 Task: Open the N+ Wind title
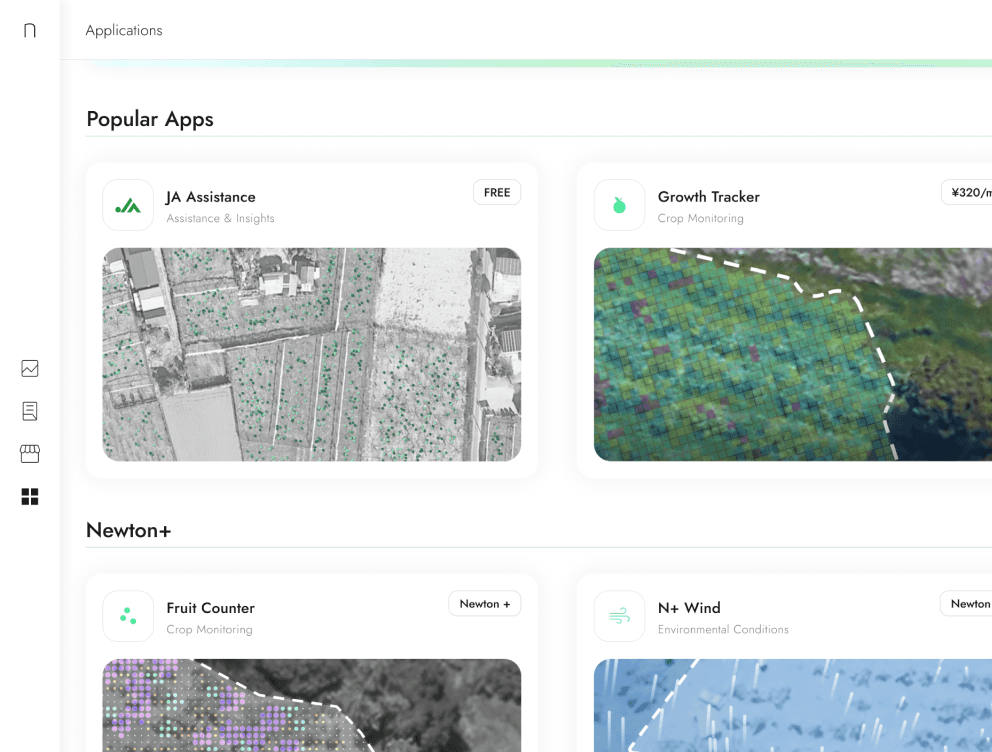(x=689, y=608)
